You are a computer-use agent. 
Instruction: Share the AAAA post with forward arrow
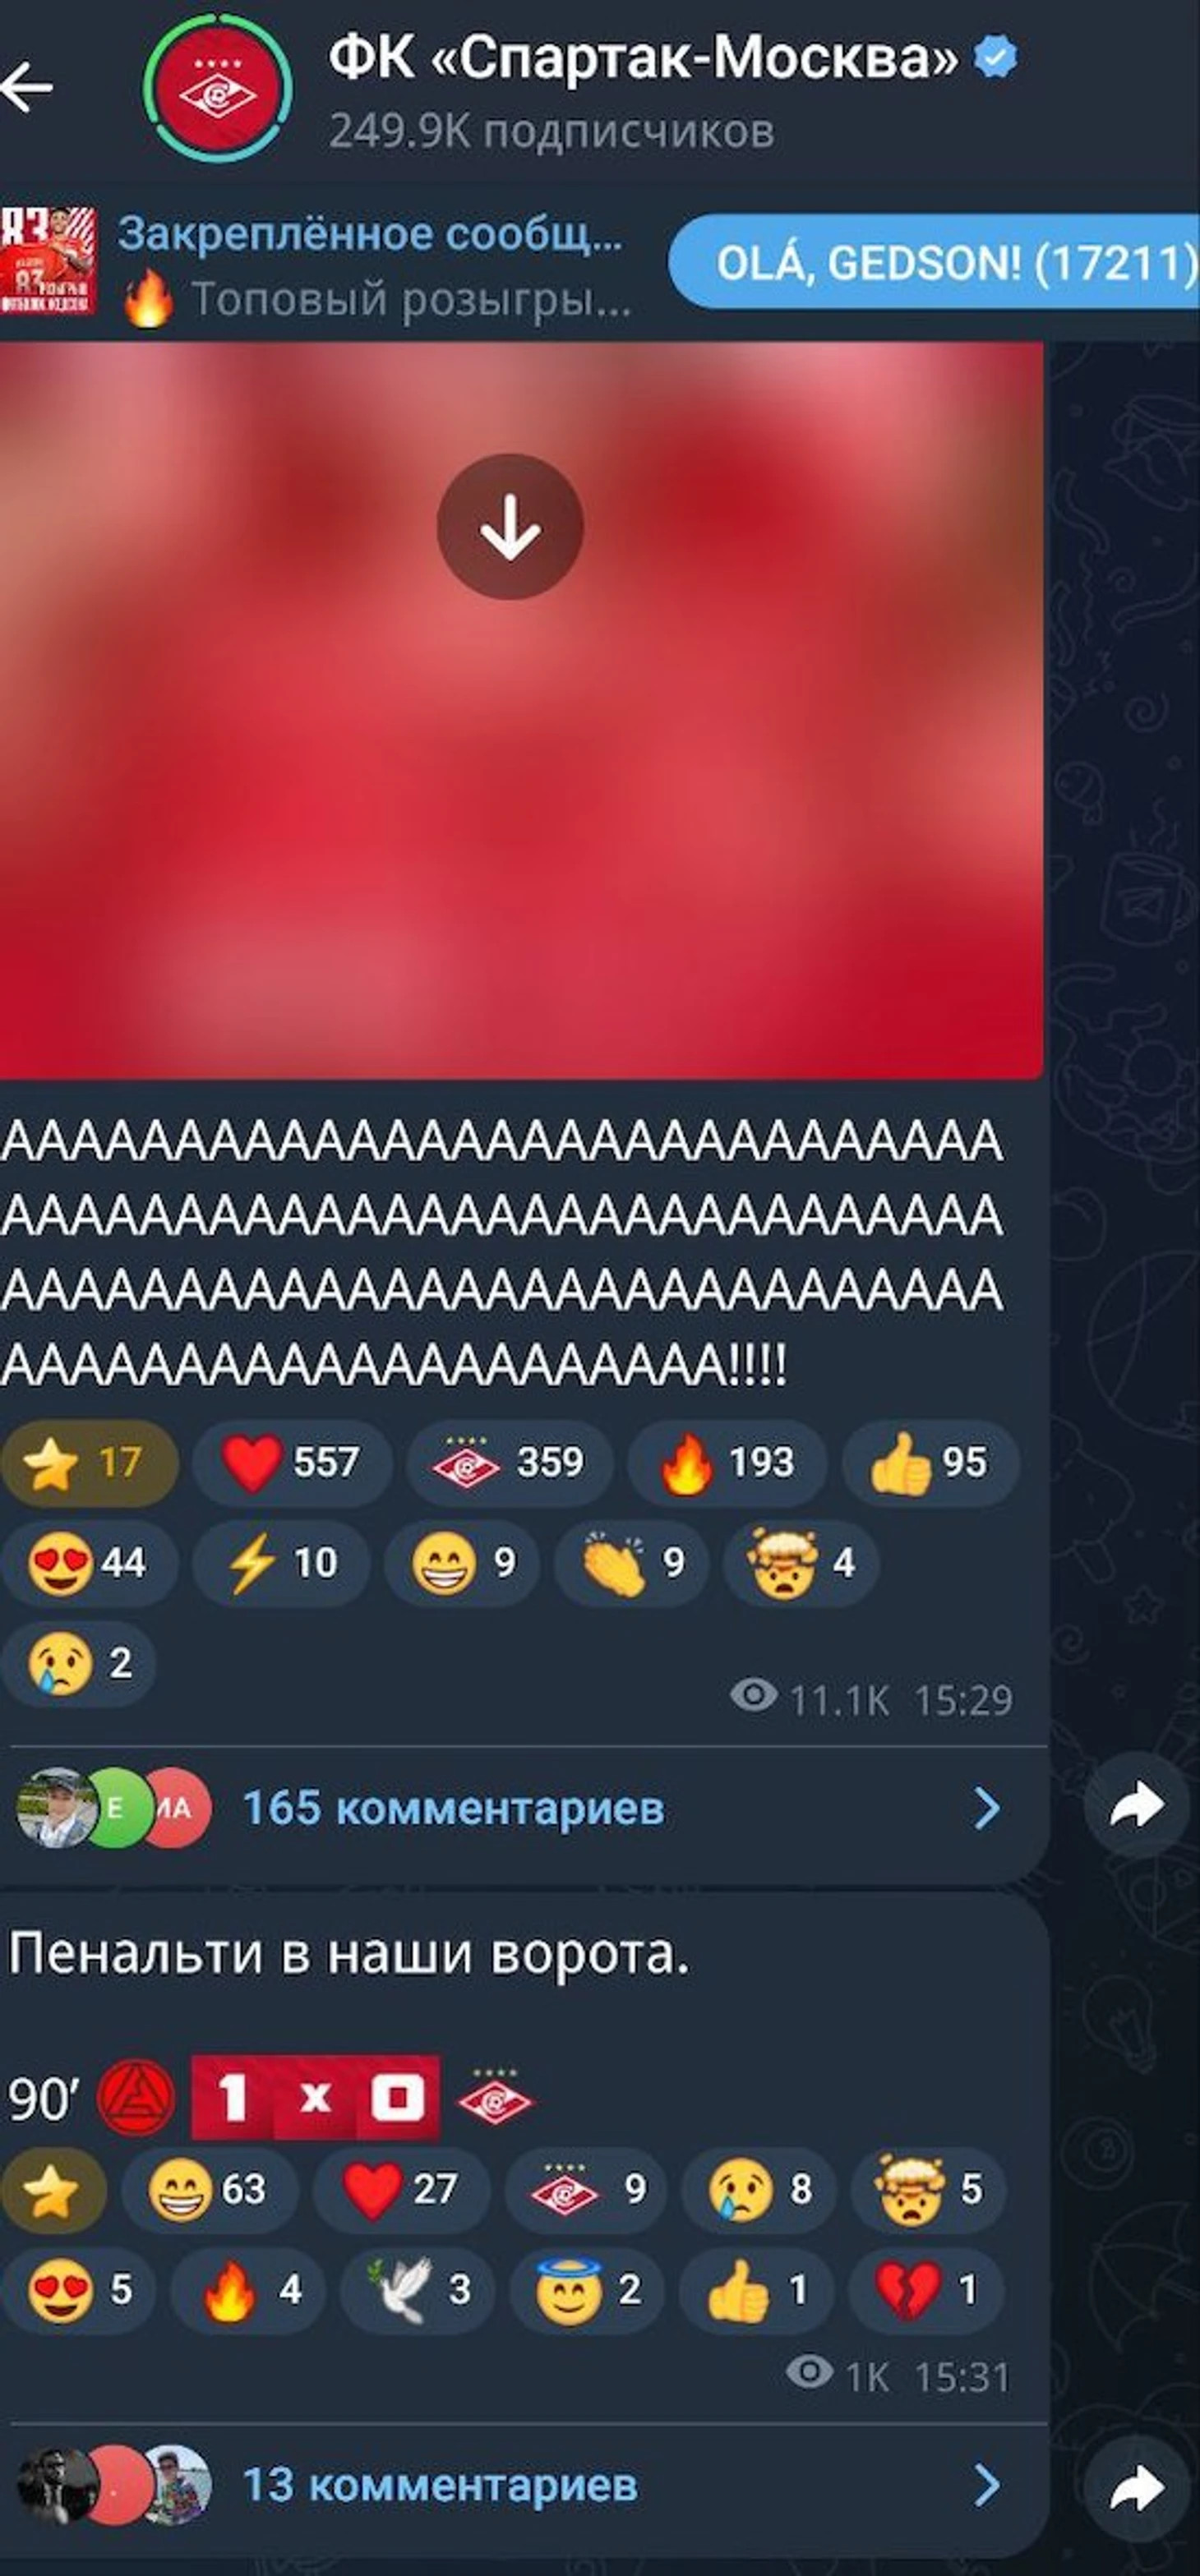pyautogui.click(x=1137, y=1807)
